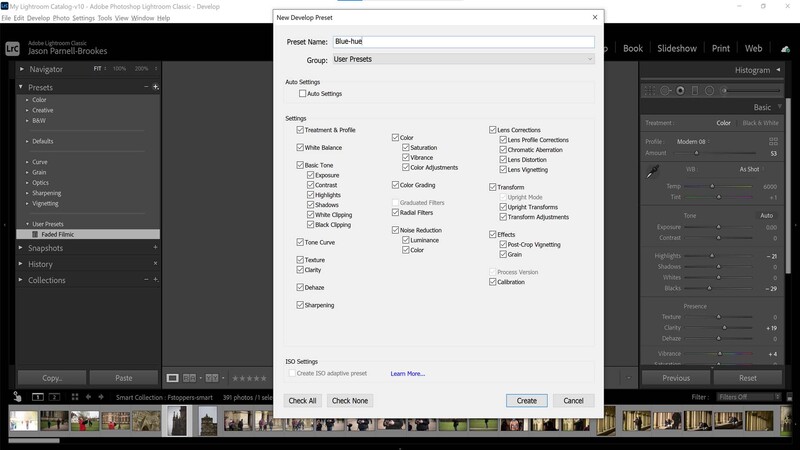Click the Check None button
Image resolution: width=800 pixels, height=450 pixels.
350,401
